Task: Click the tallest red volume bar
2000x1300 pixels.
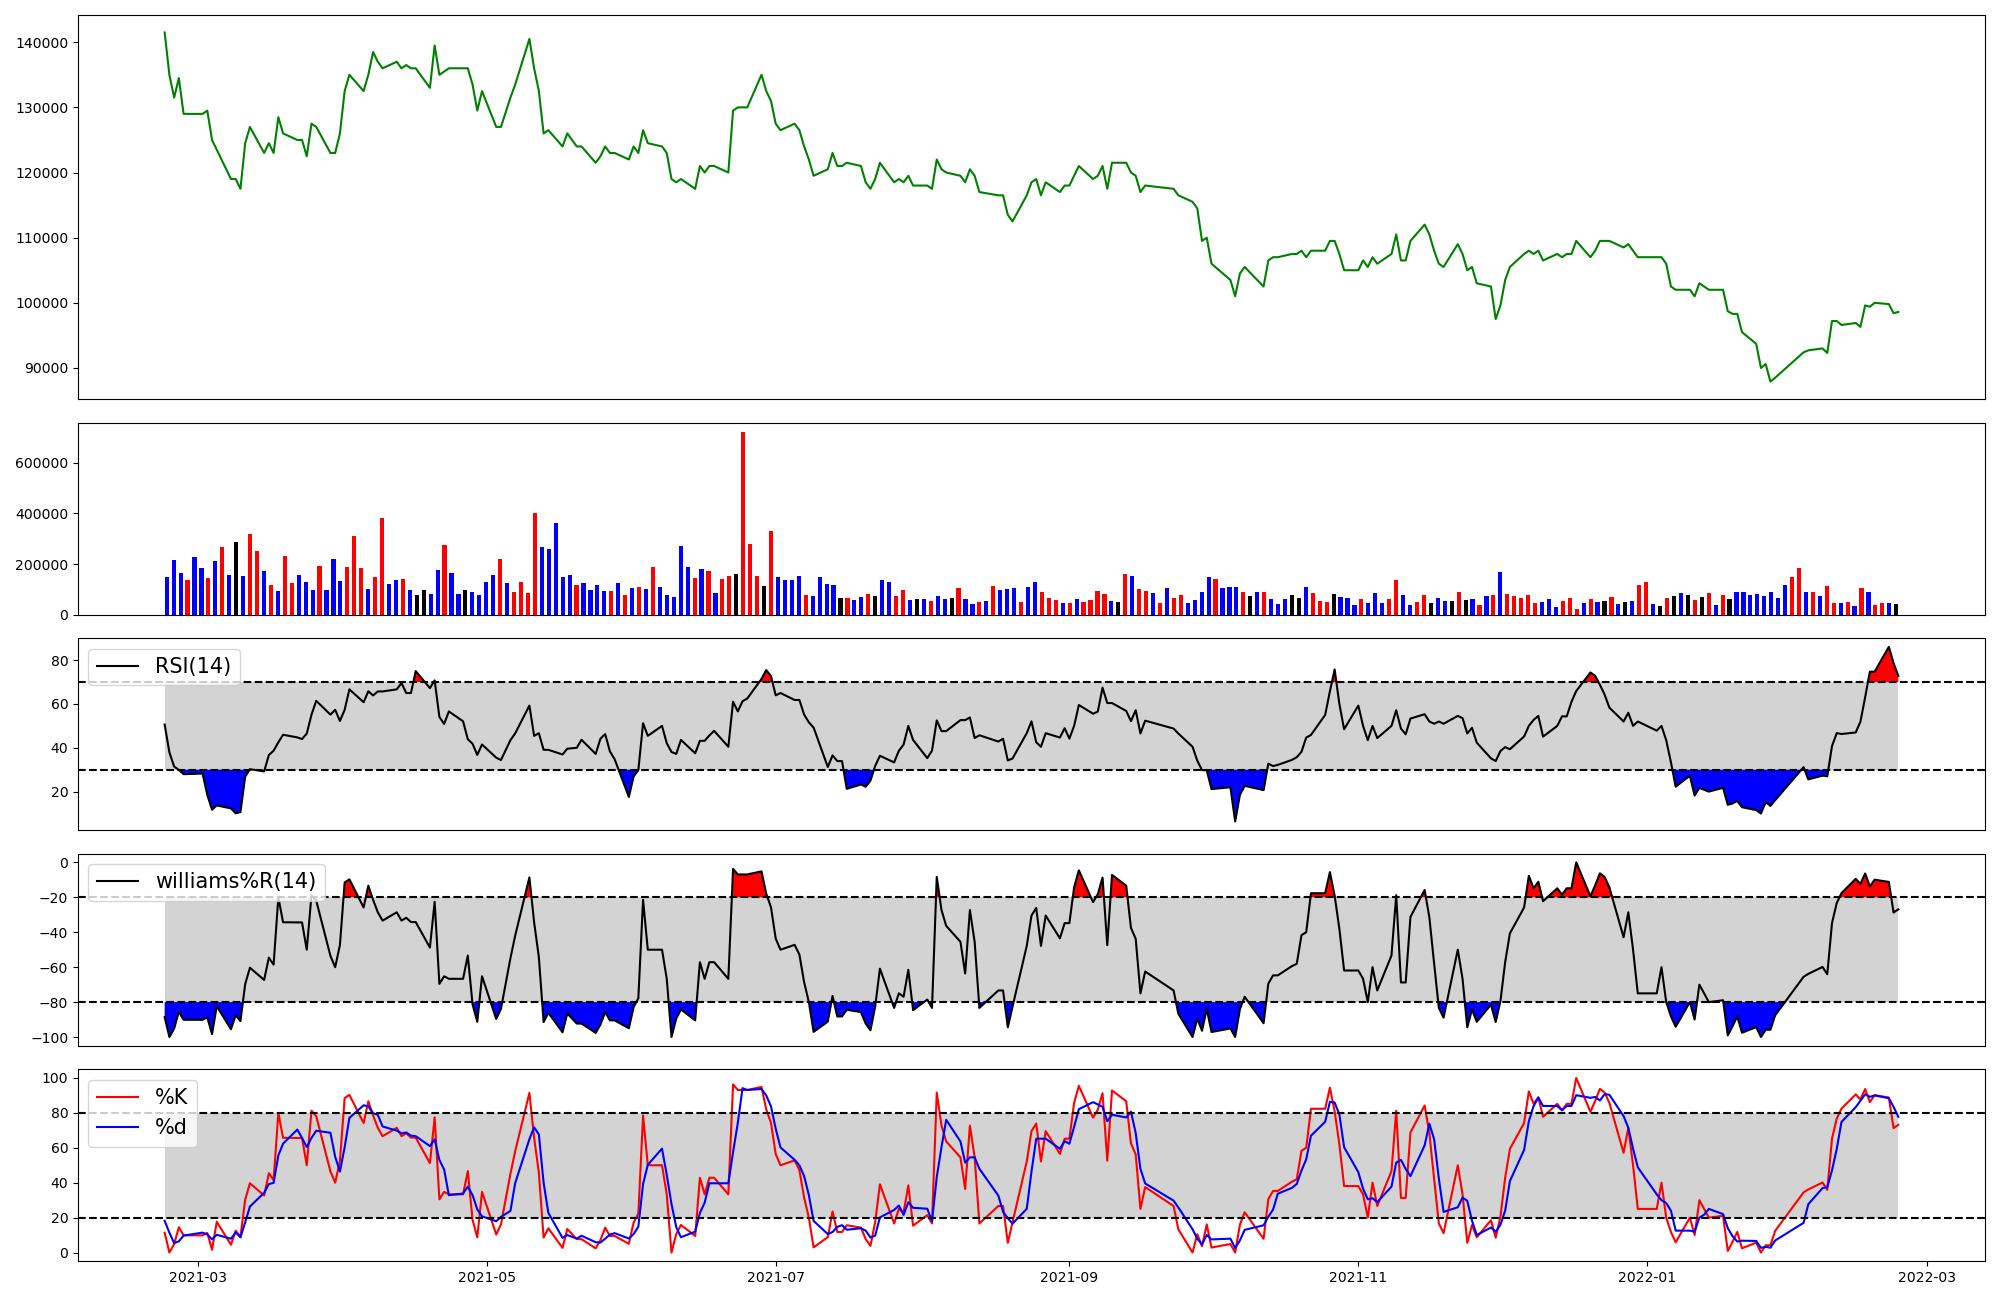Action: (743, 520)
